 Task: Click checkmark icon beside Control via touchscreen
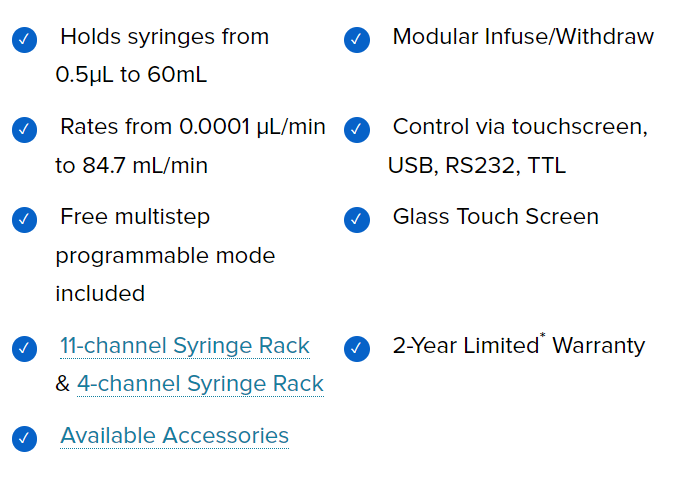click(357, 130)
